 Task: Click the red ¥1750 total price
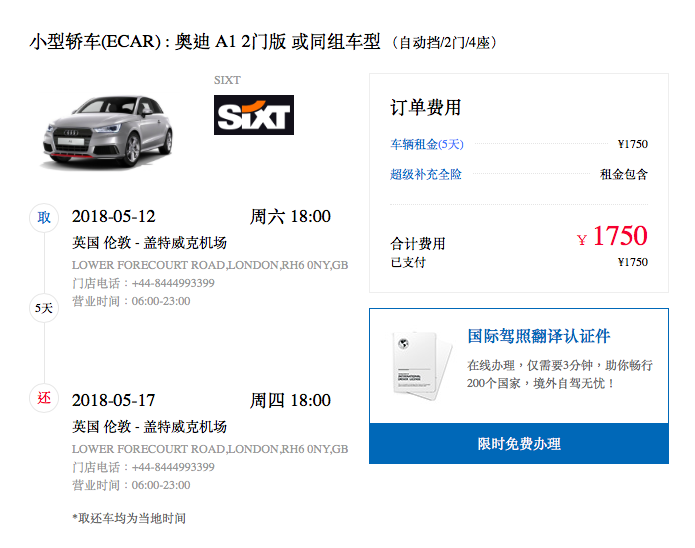click(612, 236)
